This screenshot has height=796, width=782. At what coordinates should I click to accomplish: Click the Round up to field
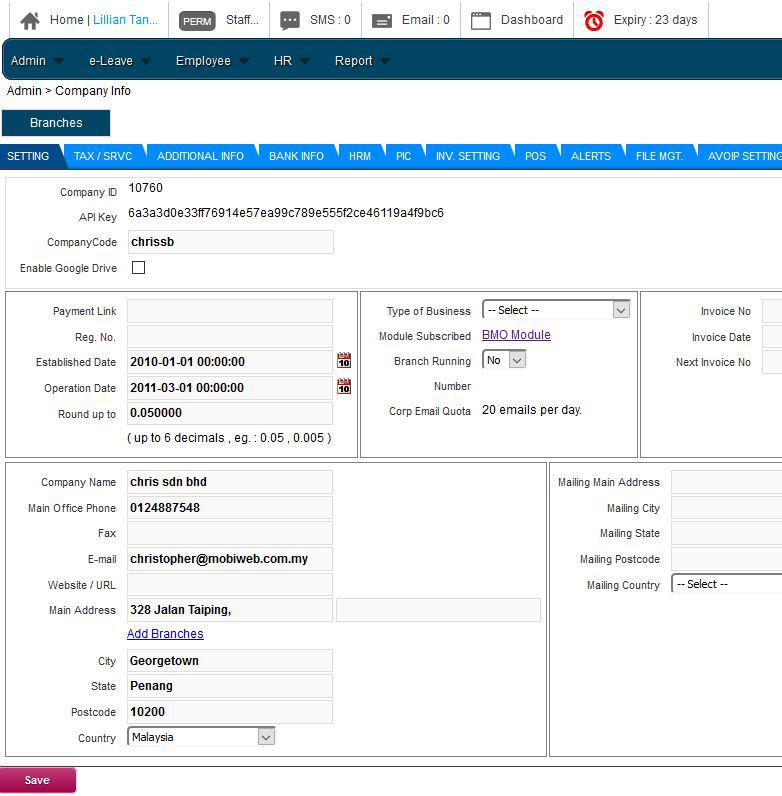coord(230,413)
